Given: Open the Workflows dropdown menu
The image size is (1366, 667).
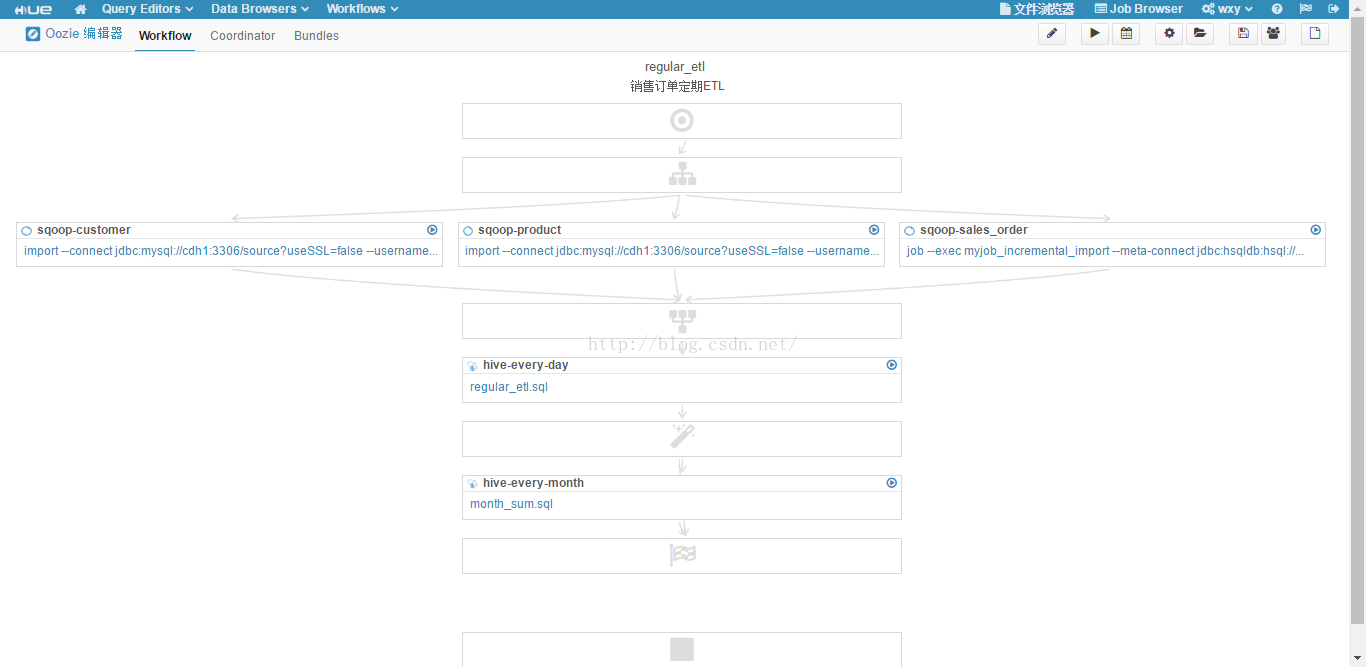Looking at the screenshot, I should [362, 9].
